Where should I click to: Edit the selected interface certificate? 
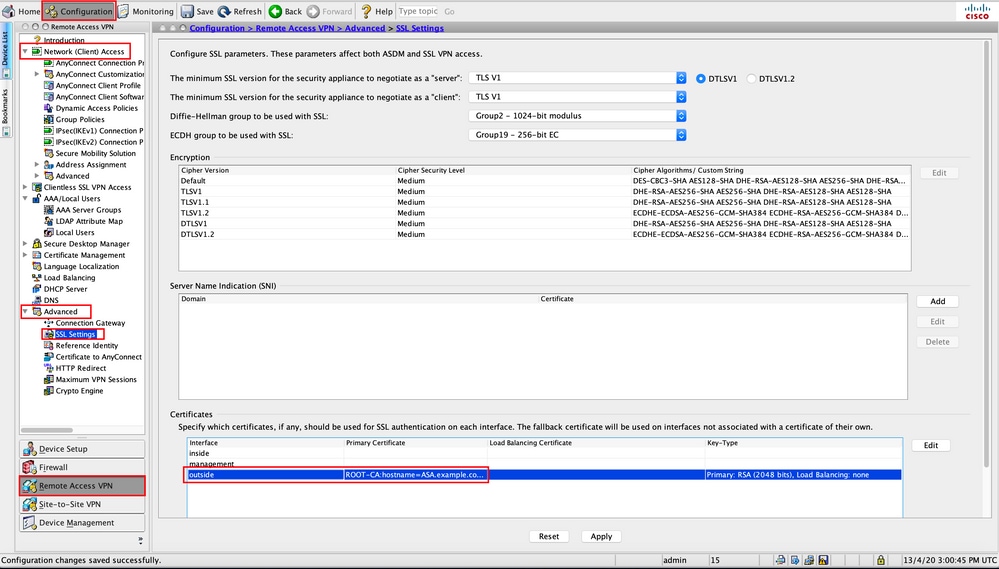[931, 445]
